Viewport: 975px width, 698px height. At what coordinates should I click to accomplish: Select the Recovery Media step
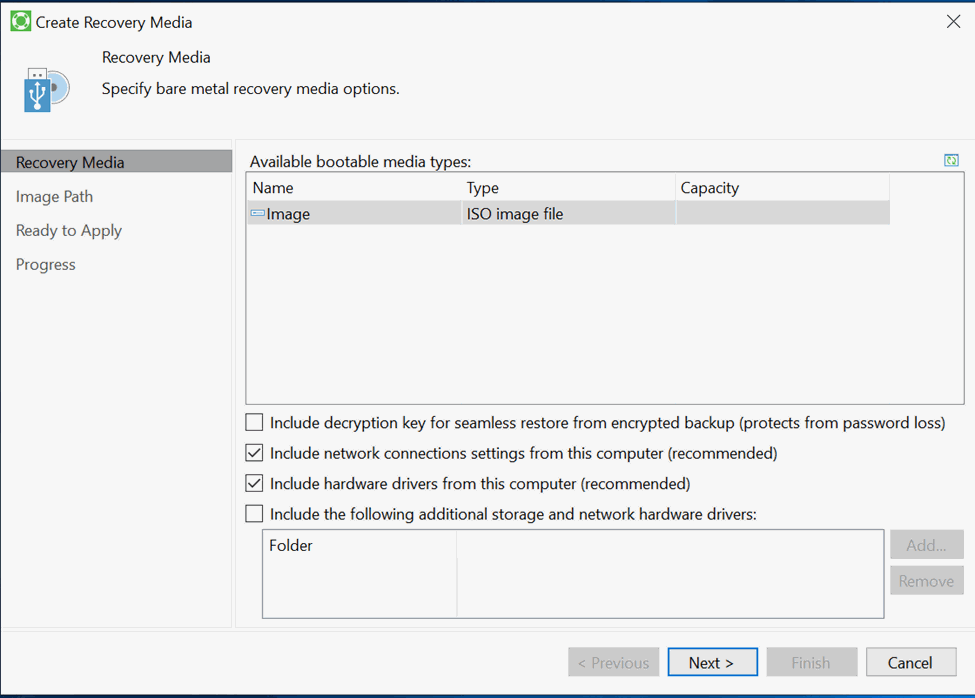coord(116,162)
